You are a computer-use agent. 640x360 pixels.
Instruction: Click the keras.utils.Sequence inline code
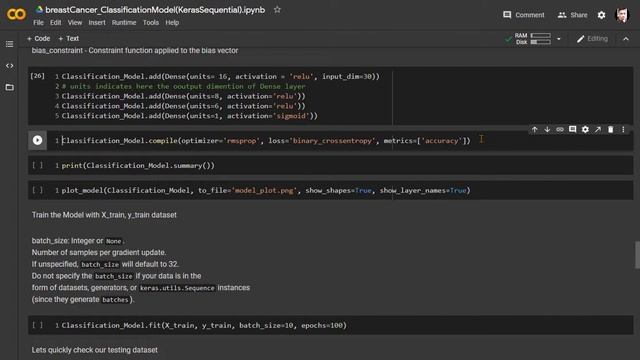177,288
